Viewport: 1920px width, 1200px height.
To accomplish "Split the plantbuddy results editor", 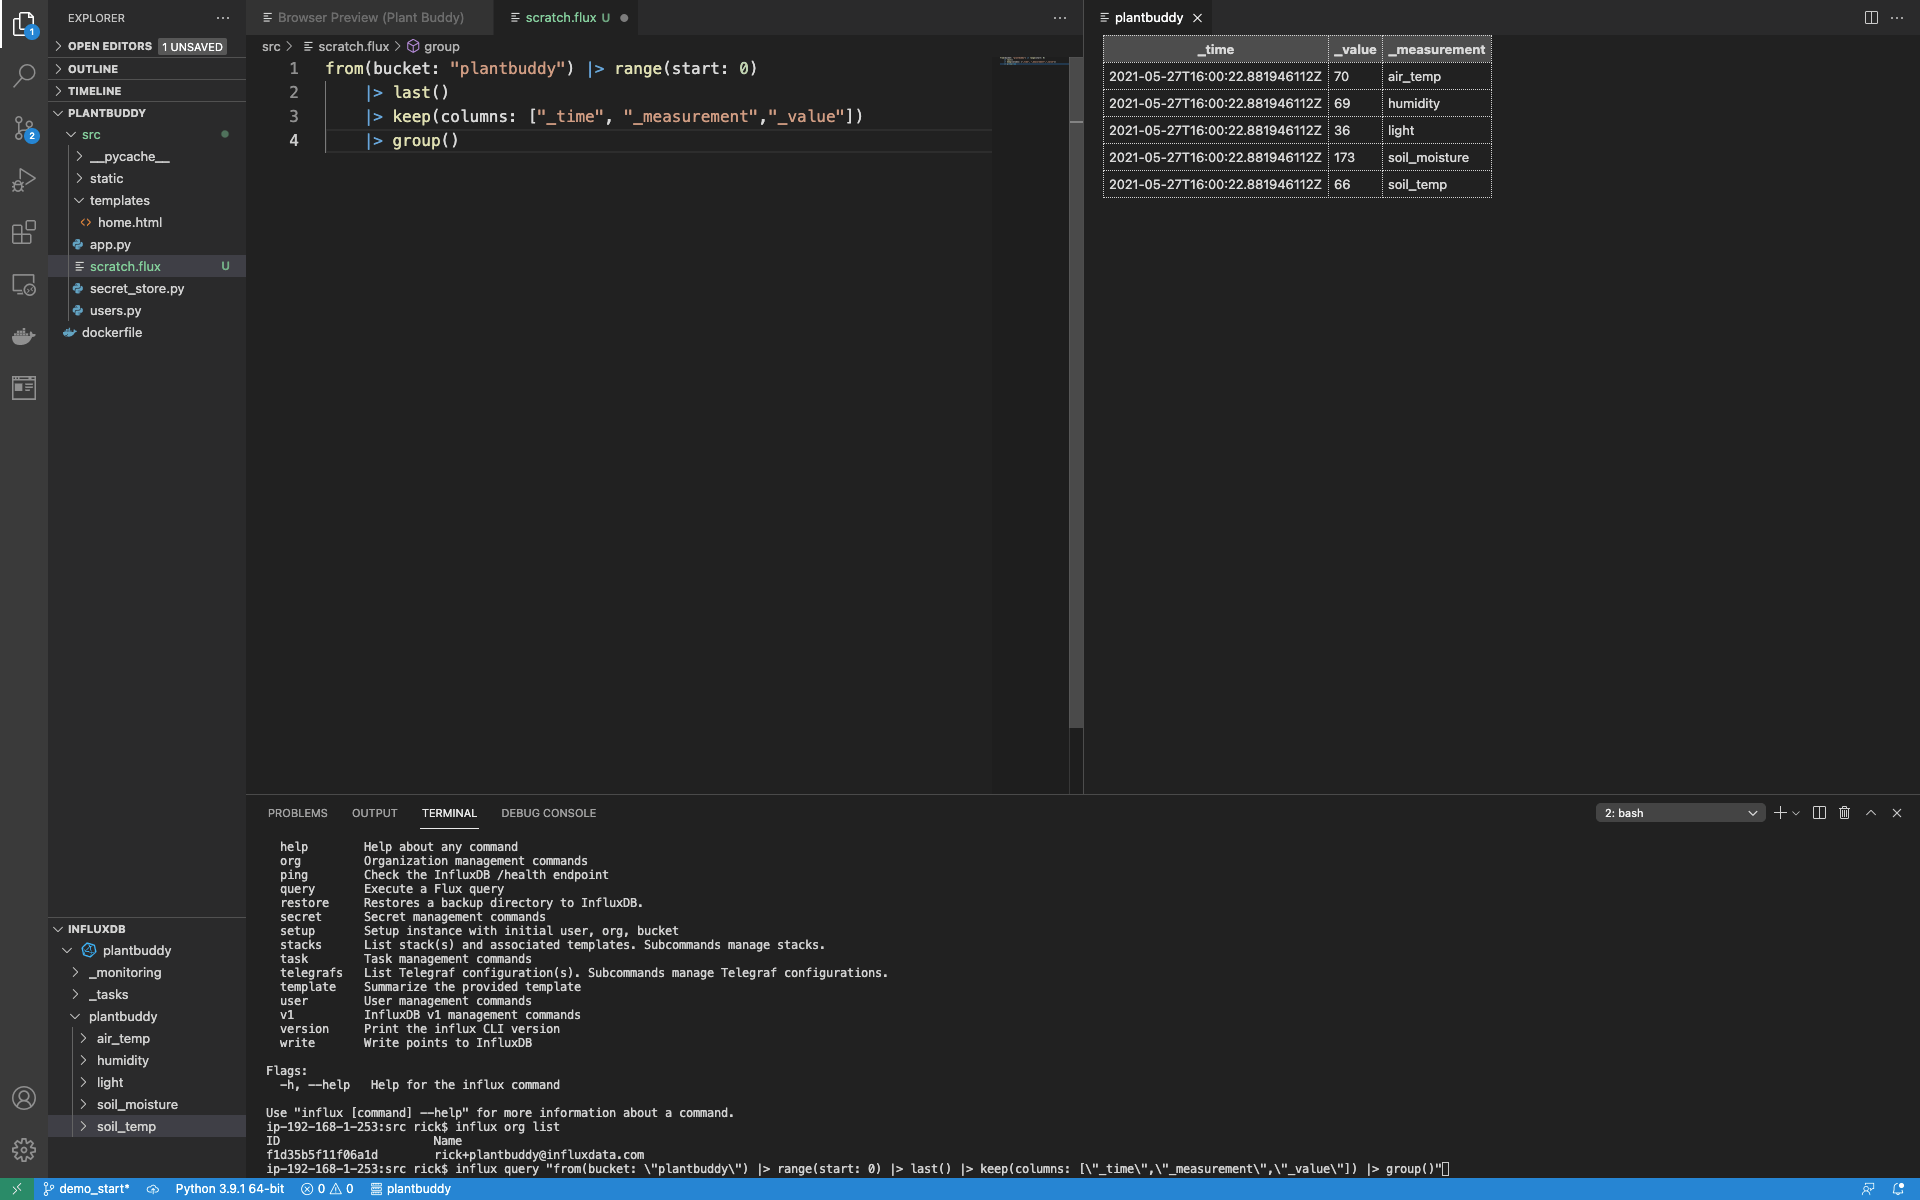I will coord(1871,18).
